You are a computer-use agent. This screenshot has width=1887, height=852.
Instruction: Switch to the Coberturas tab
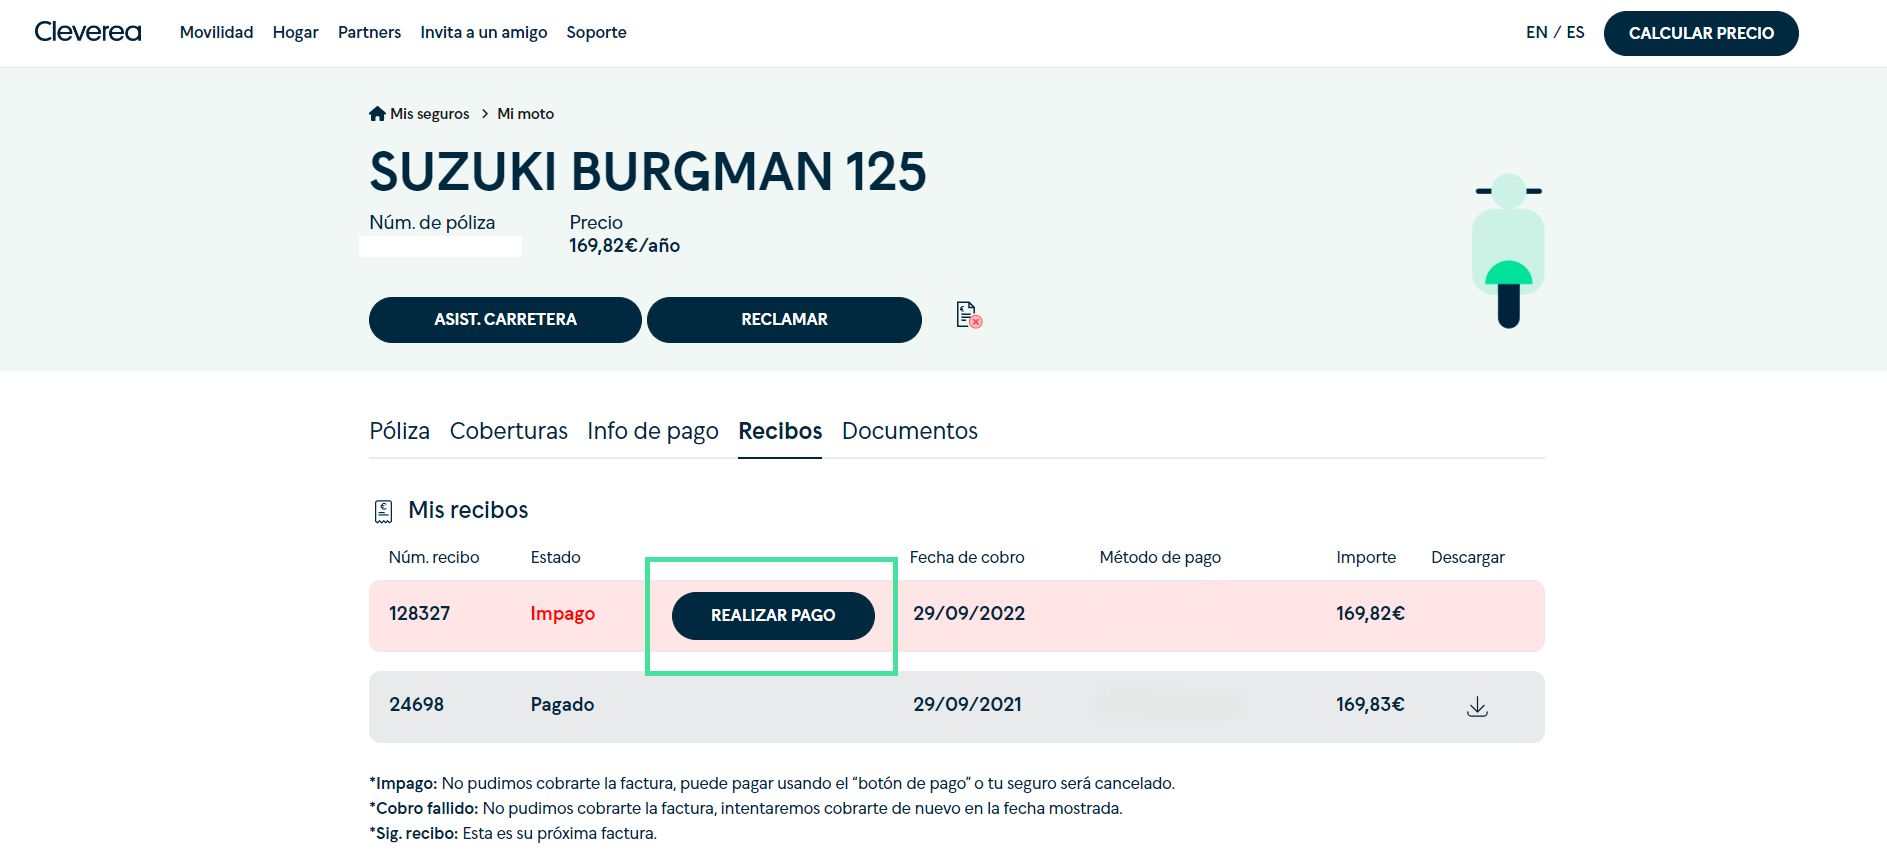[508, 431]
